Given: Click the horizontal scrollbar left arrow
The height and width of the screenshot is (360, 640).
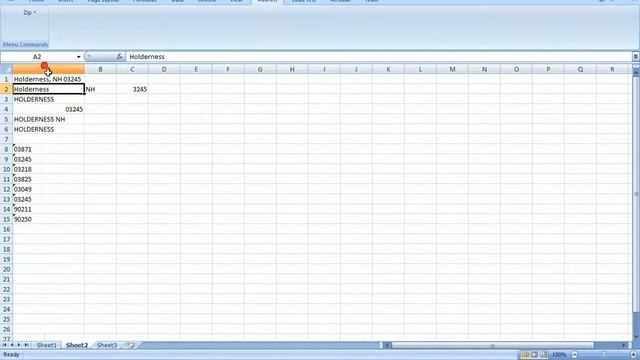Looking at the screenshot, I should coord(388,345).
